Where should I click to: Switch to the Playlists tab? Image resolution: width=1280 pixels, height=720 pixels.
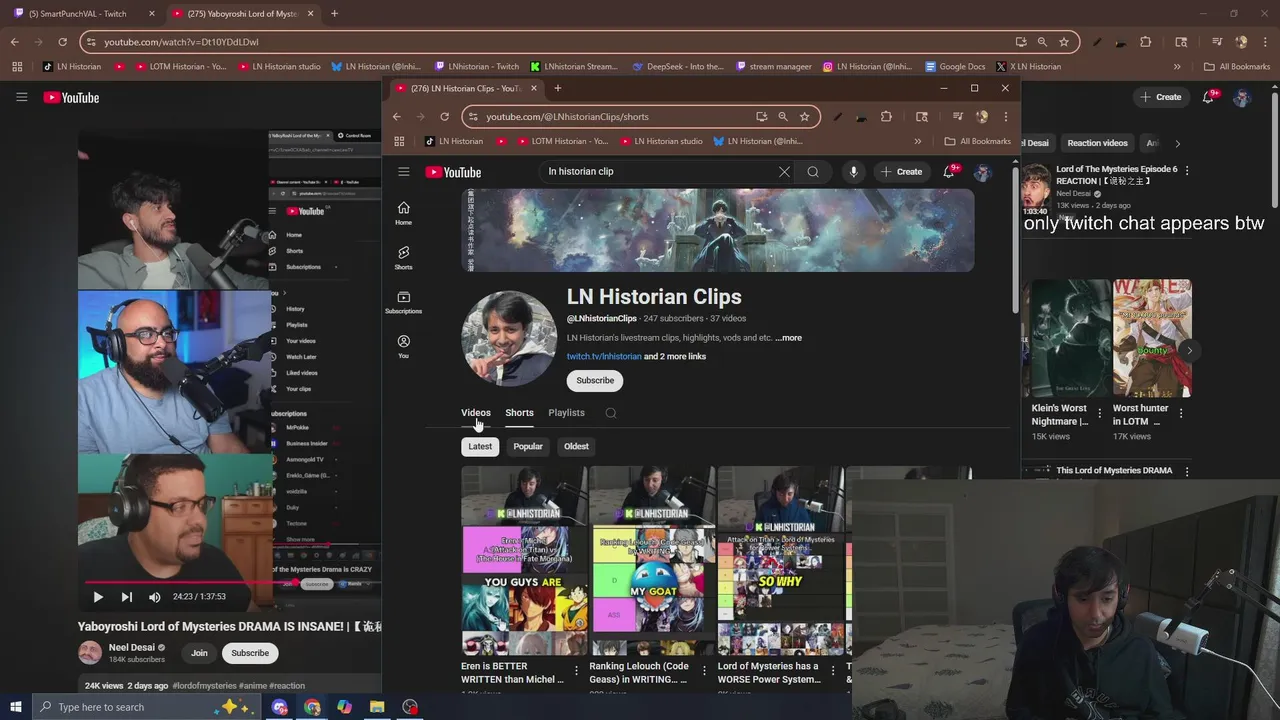[566, 413]
